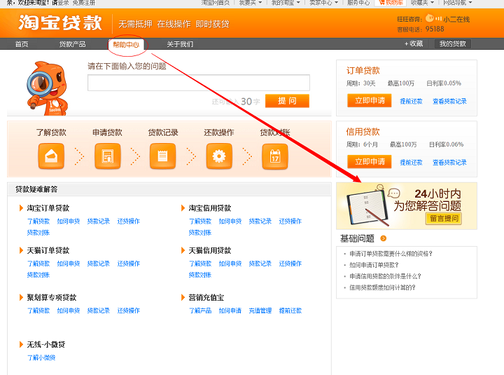Image resolution: width=504 pixels, height=375 pixels.
Task: Click the 提问 submit button
Action: (287, 101)
